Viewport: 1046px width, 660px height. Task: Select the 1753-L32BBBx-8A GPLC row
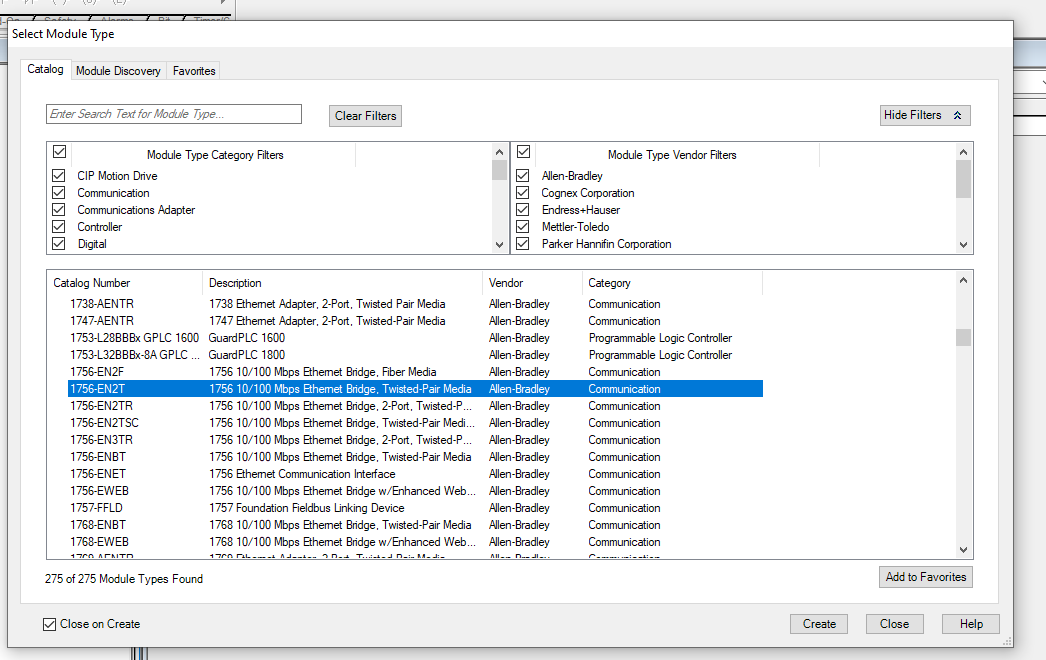point(415,355)
